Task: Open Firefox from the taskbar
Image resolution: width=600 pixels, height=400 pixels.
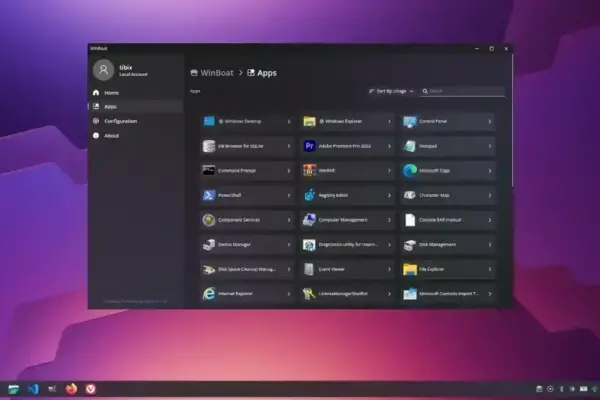Action: pyautogui.click(x=71, y=389)
